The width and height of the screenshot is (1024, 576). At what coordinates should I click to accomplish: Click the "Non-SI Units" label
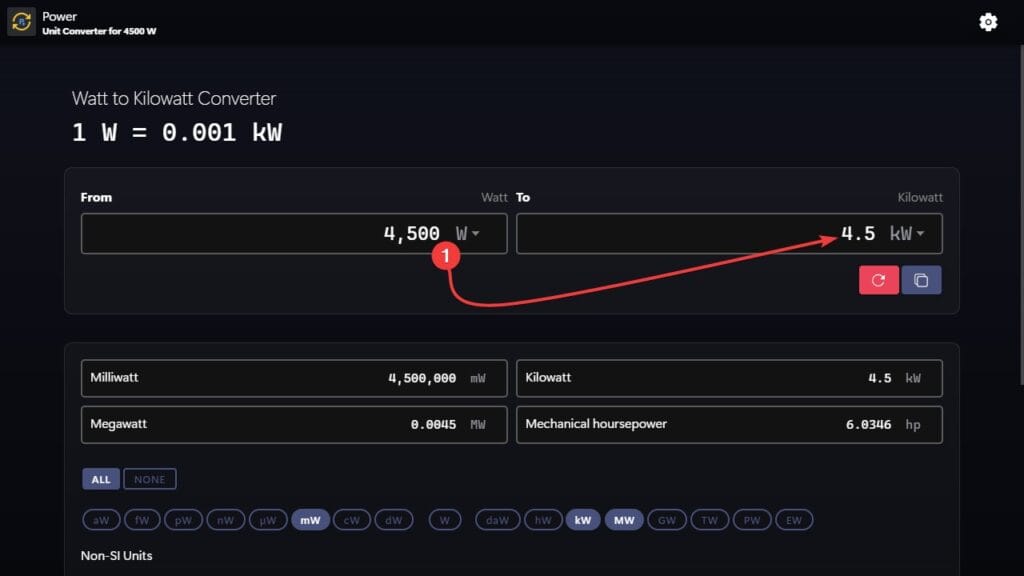coord(116,556)
